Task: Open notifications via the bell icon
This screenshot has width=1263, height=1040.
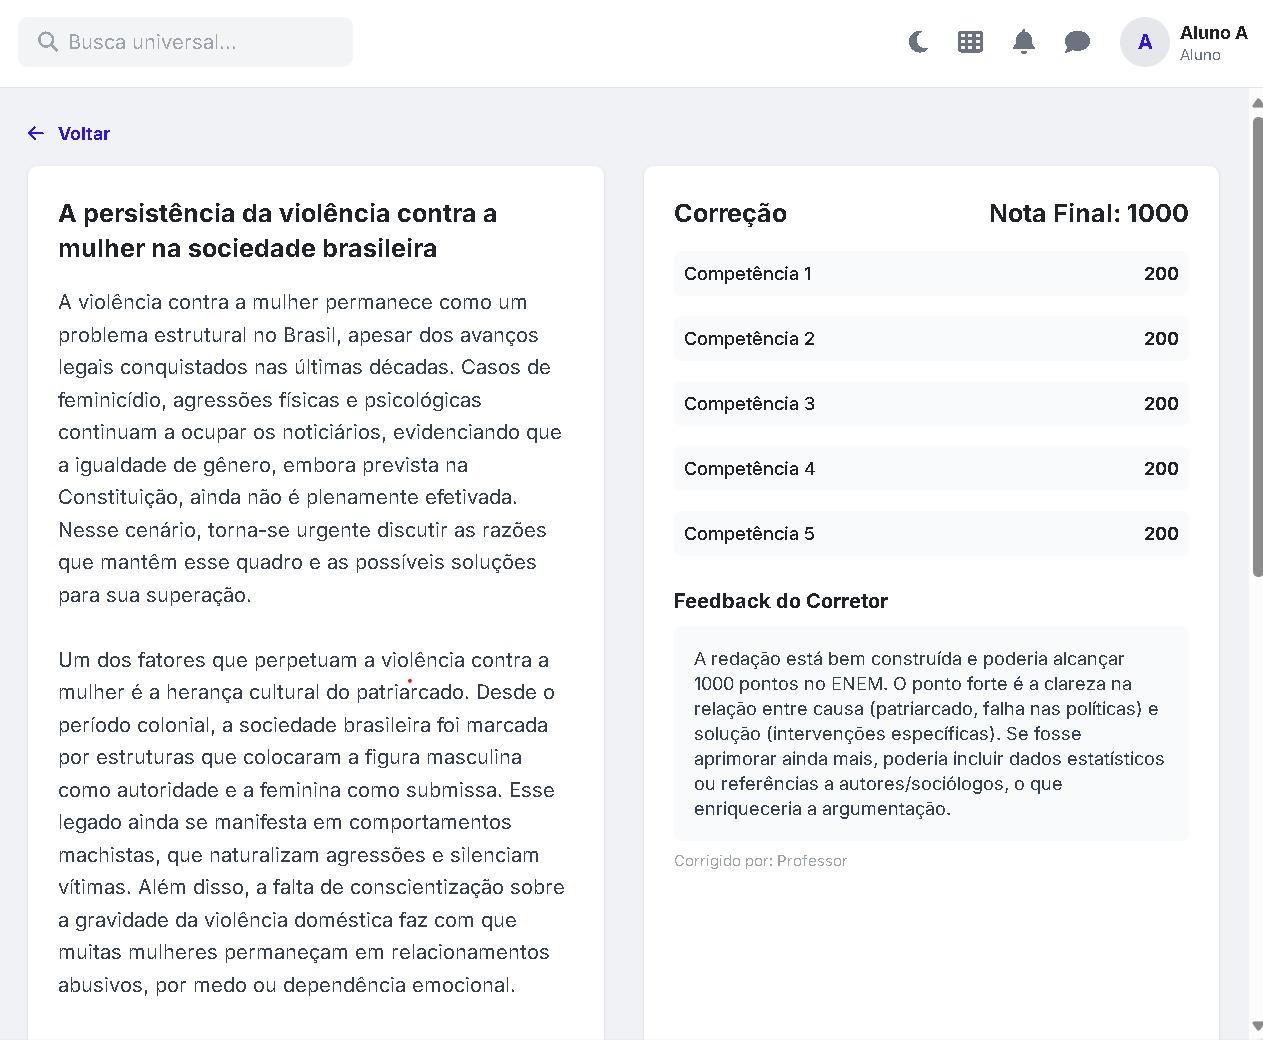Action: [x=1023, y=42]
